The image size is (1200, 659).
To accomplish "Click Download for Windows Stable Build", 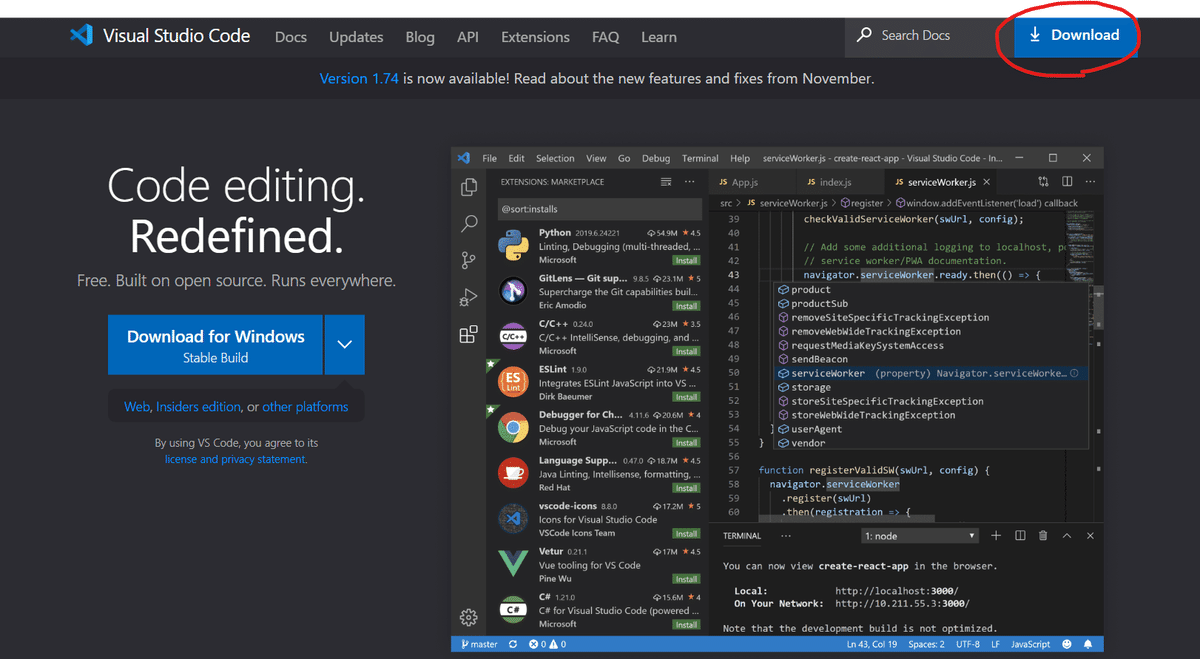I will [x=215, y=345].
